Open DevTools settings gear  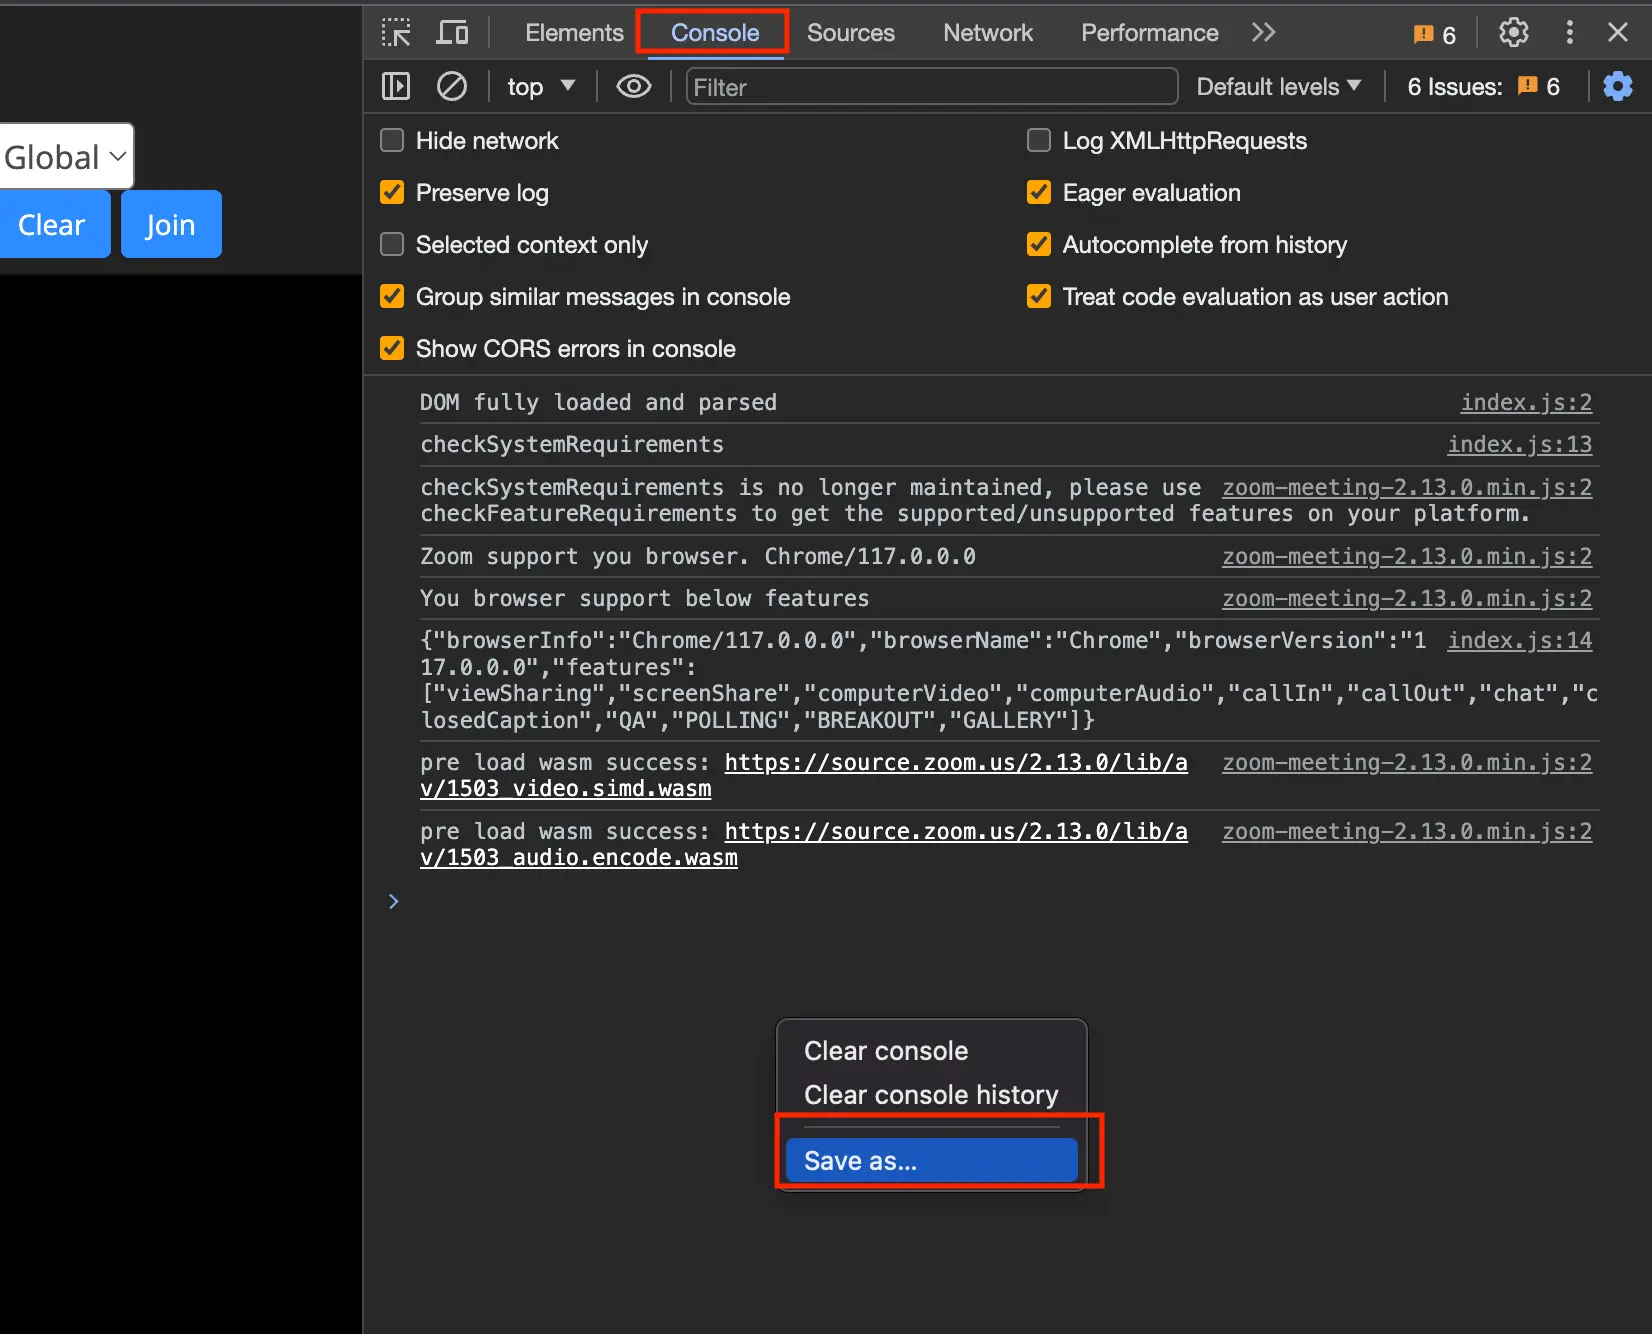click(1513, 32)
